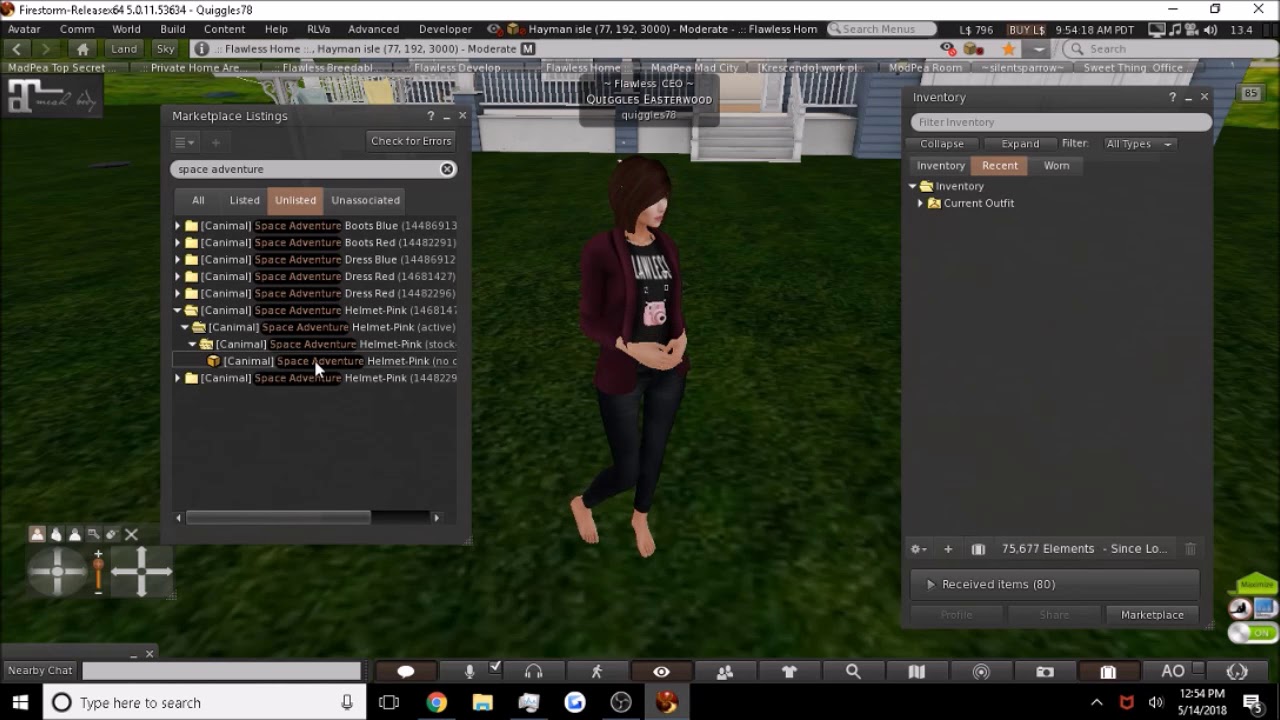Clear the space adventure search field

(447, 169)
